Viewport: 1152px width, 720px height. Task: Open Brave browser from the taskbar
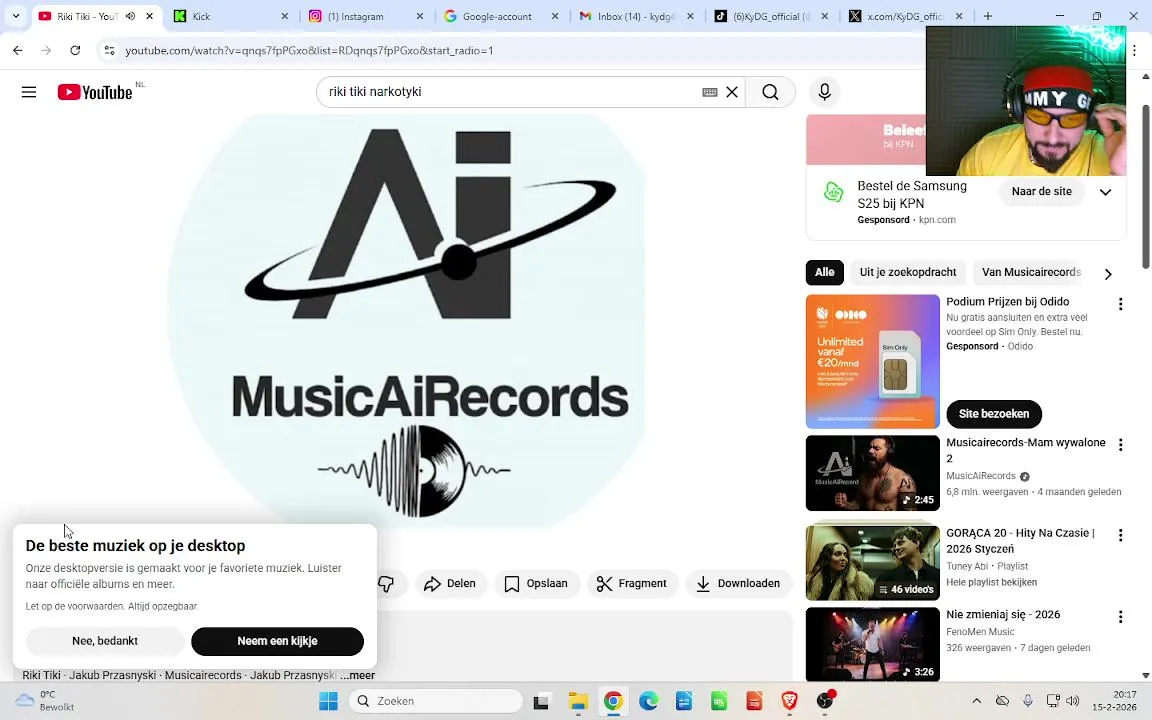[789, 702]
